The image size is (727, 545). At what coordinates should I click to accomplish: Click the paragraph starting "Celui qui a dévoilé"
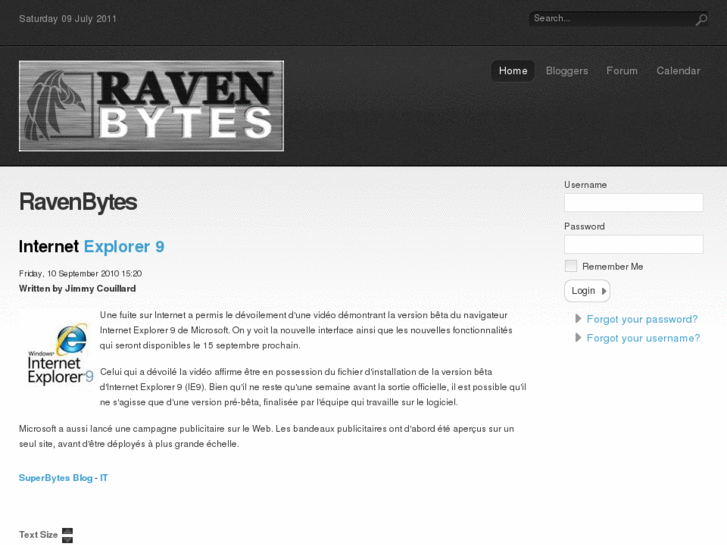(x=313, y=387)
